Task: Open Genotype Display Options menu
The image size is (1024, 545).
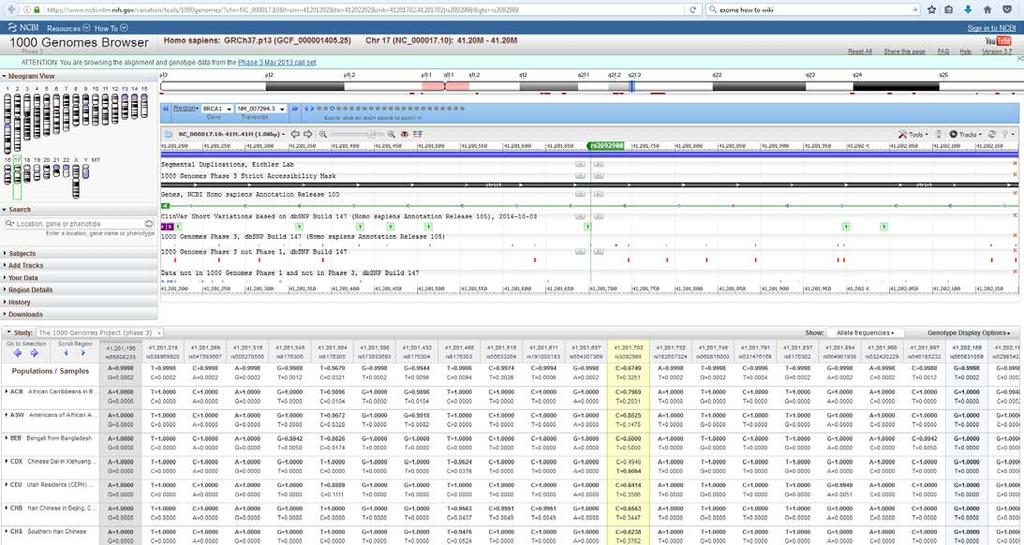Action: coord(968,333)
